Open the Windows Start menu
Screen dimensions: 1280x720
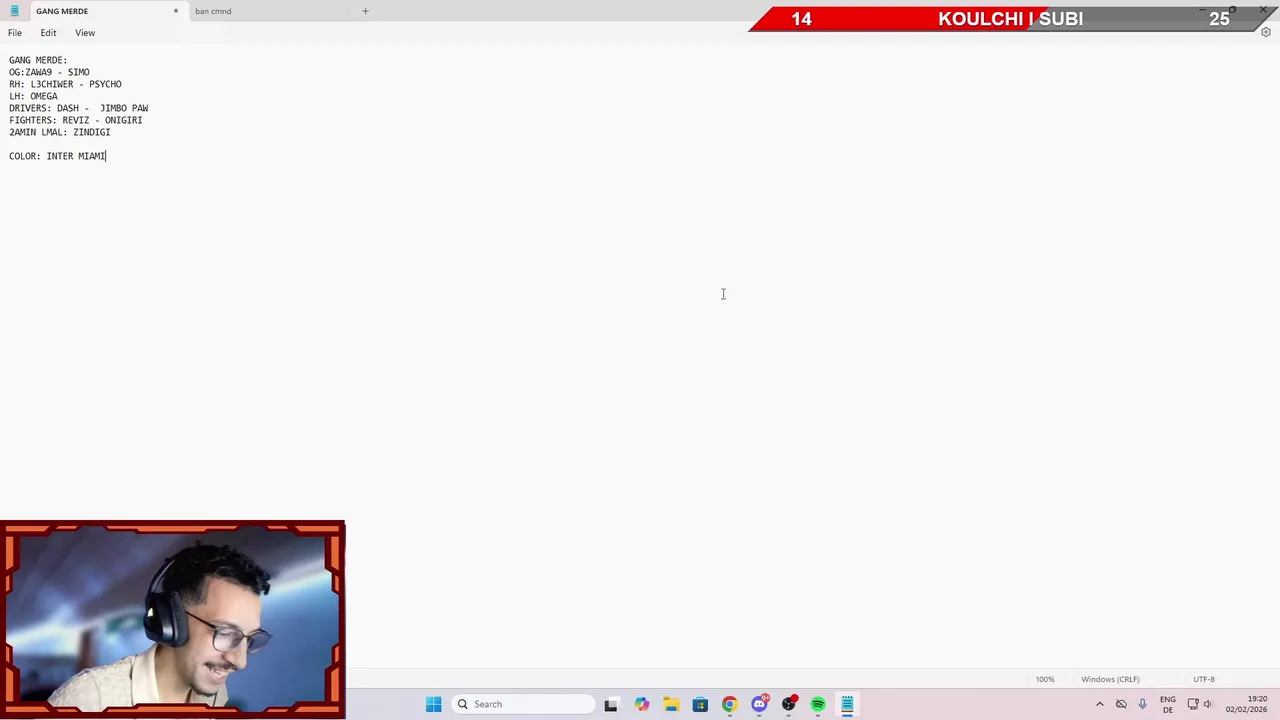click(x=433, y=704)
